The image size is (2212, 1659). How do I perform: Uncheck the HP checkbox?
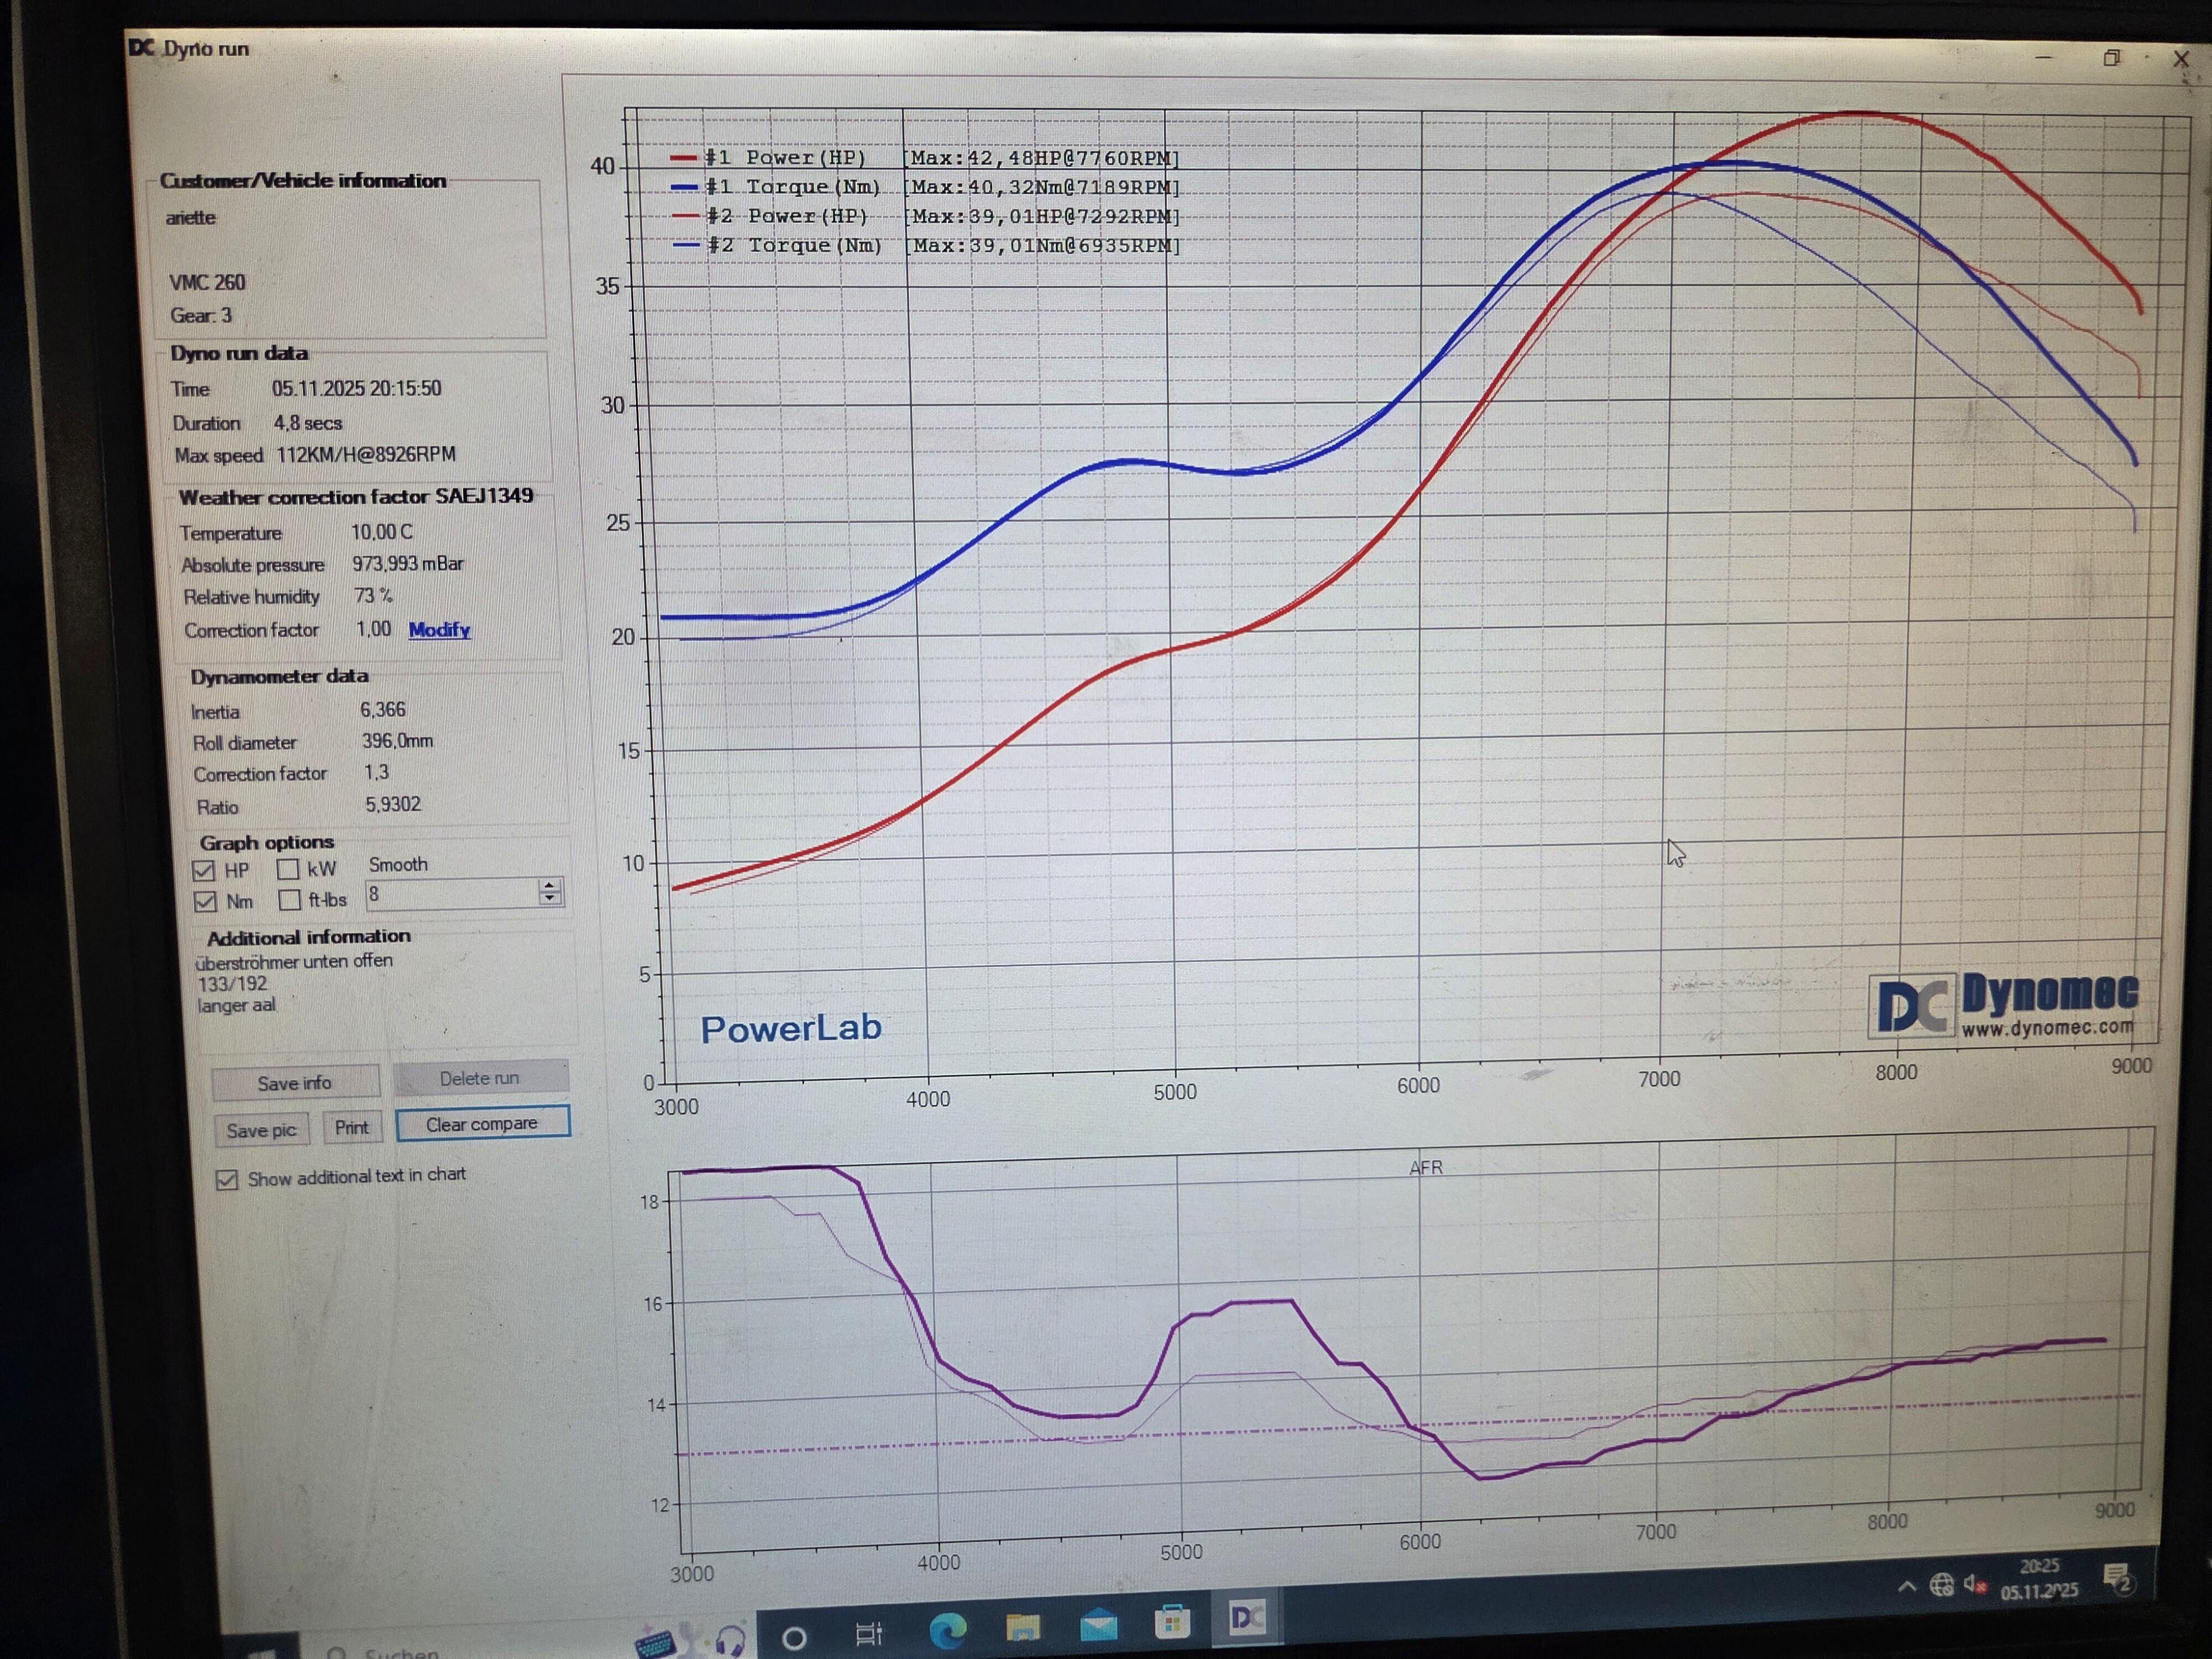click(204, 871)
